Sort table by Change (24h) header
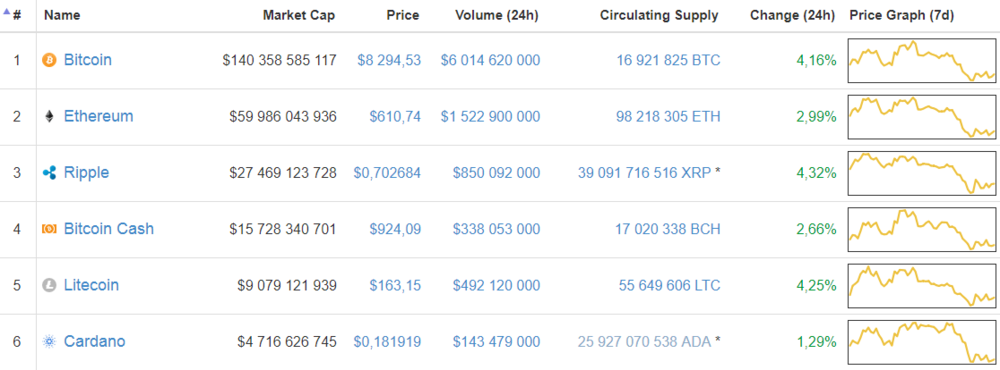Image resolution: width=1000 pixels, height=370 pixels. pos(792,15)
